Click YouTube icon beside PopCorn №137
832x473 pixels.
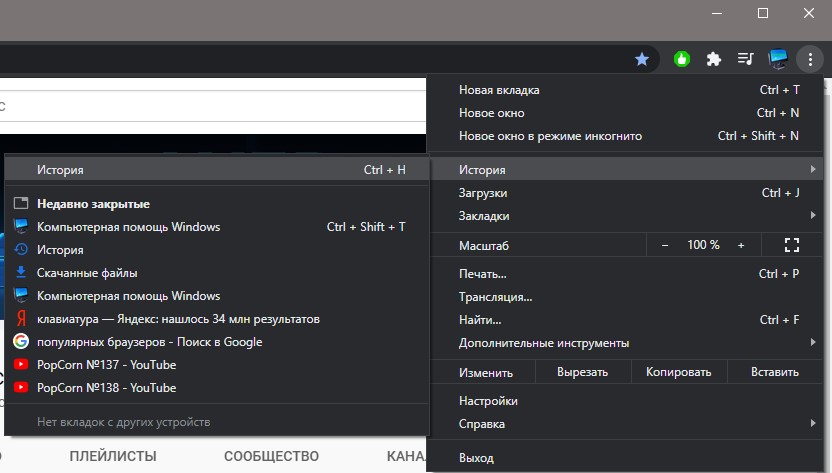tap(21, 364)
